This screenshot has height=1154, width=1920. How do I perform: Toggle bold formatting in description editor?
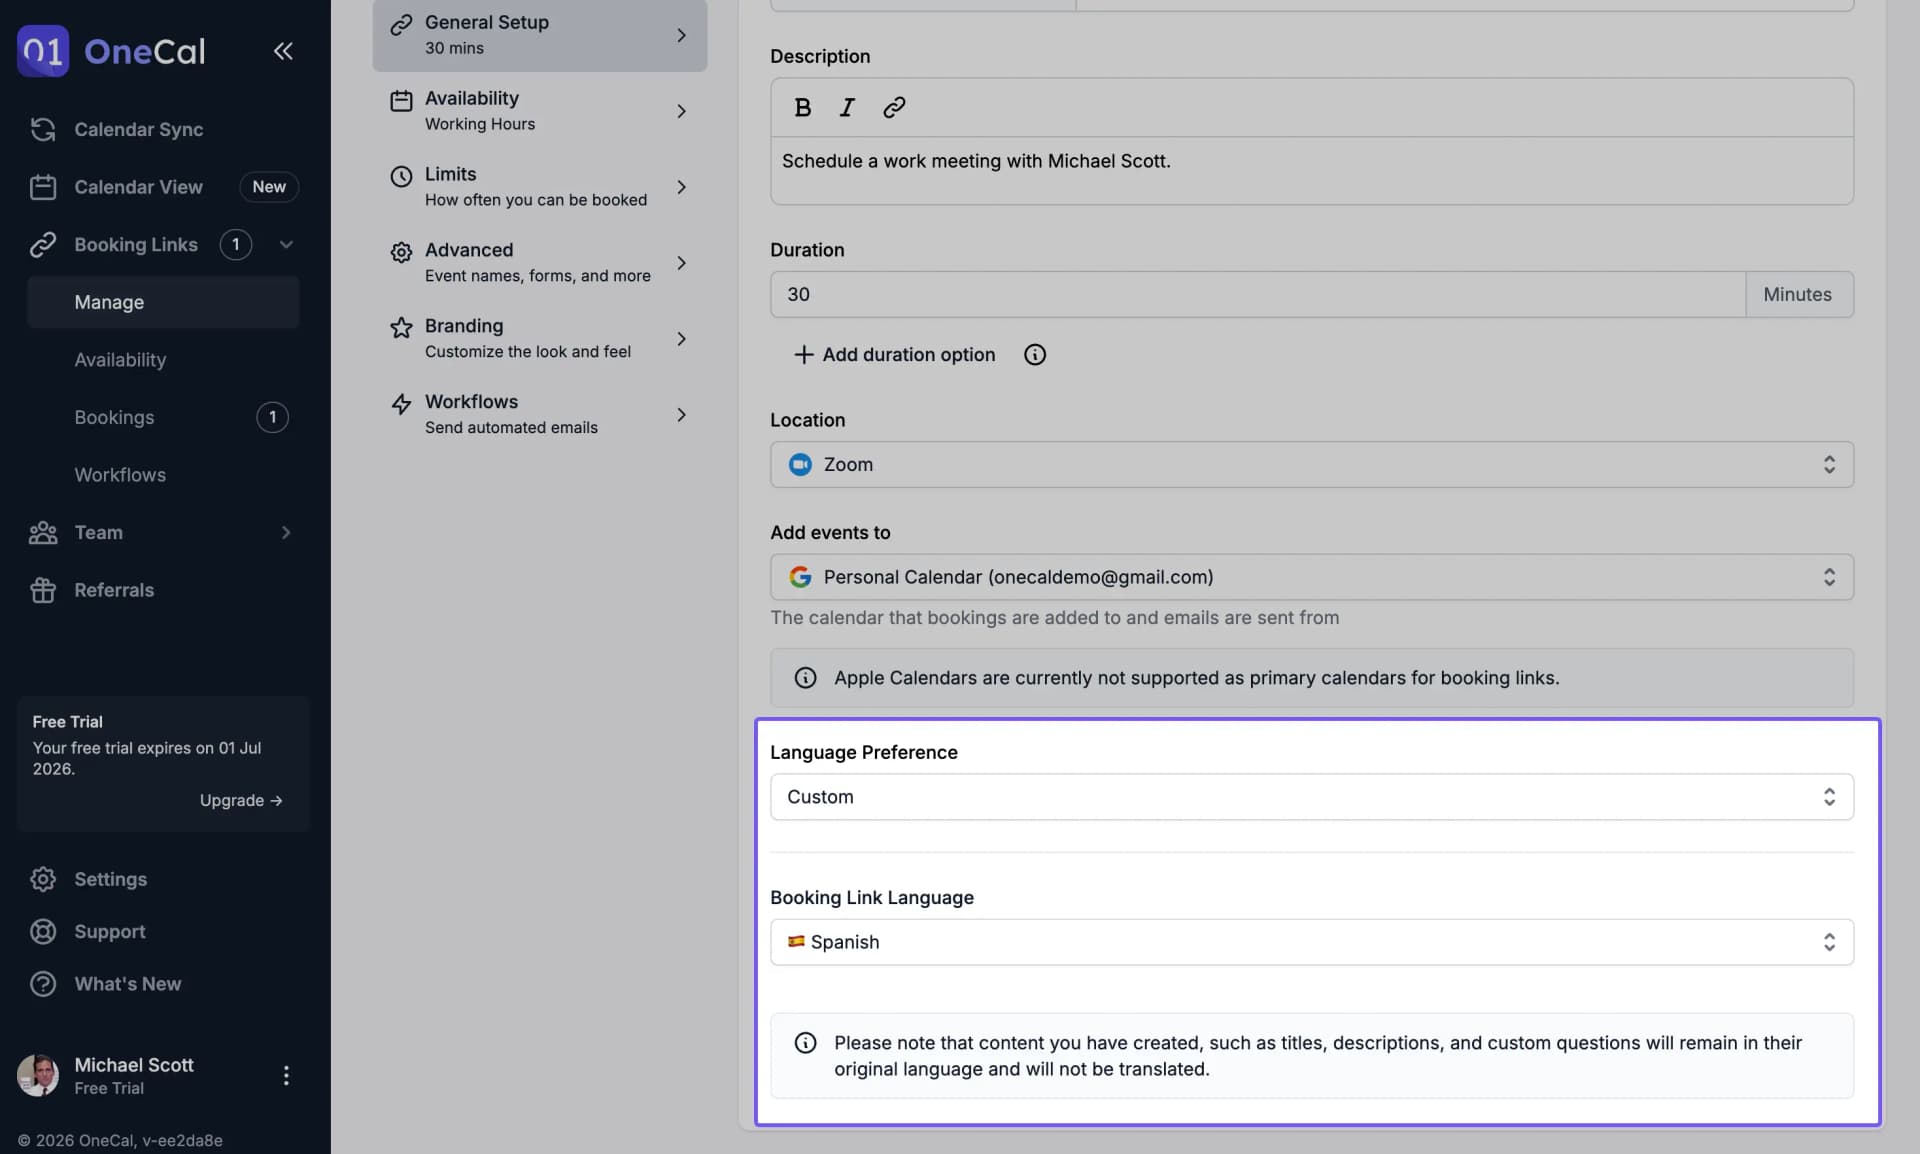pyautogui.click(x=802, y=107)
